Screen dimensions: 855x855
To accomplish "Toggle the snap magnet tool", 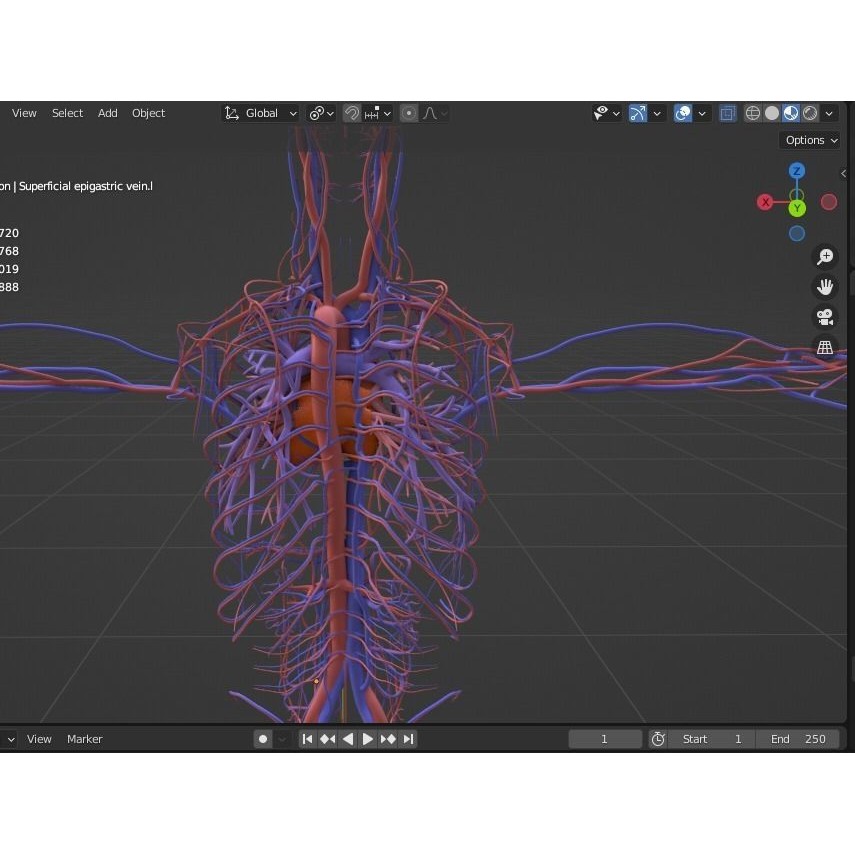I will (x=352, y=112).
